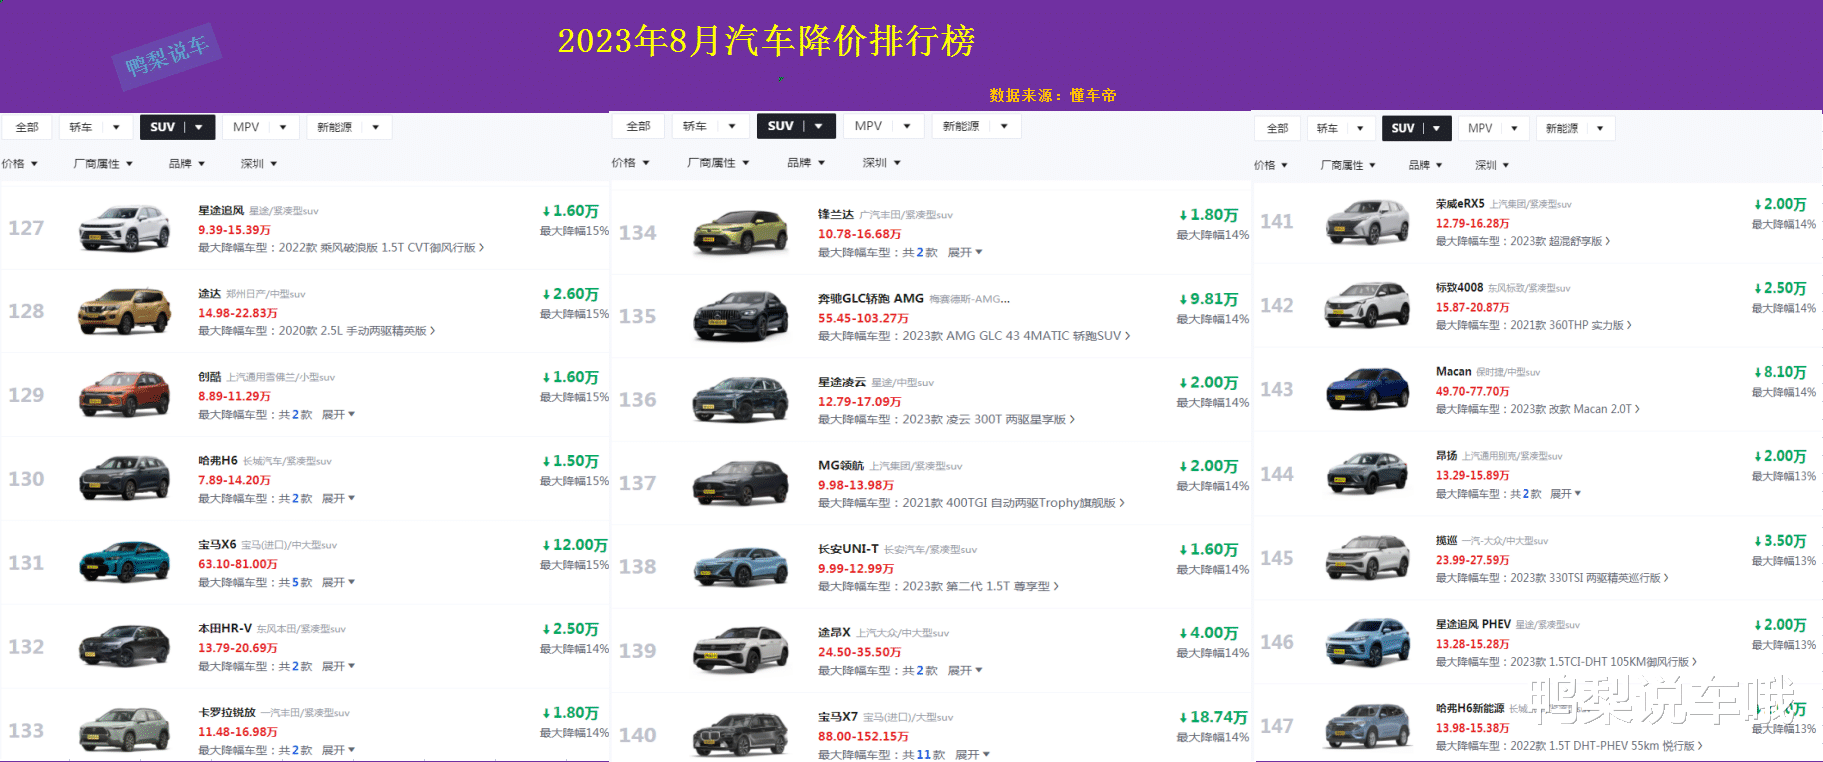Select SUV tab above the rank 134 list
1823x762 pixels.
796,126
